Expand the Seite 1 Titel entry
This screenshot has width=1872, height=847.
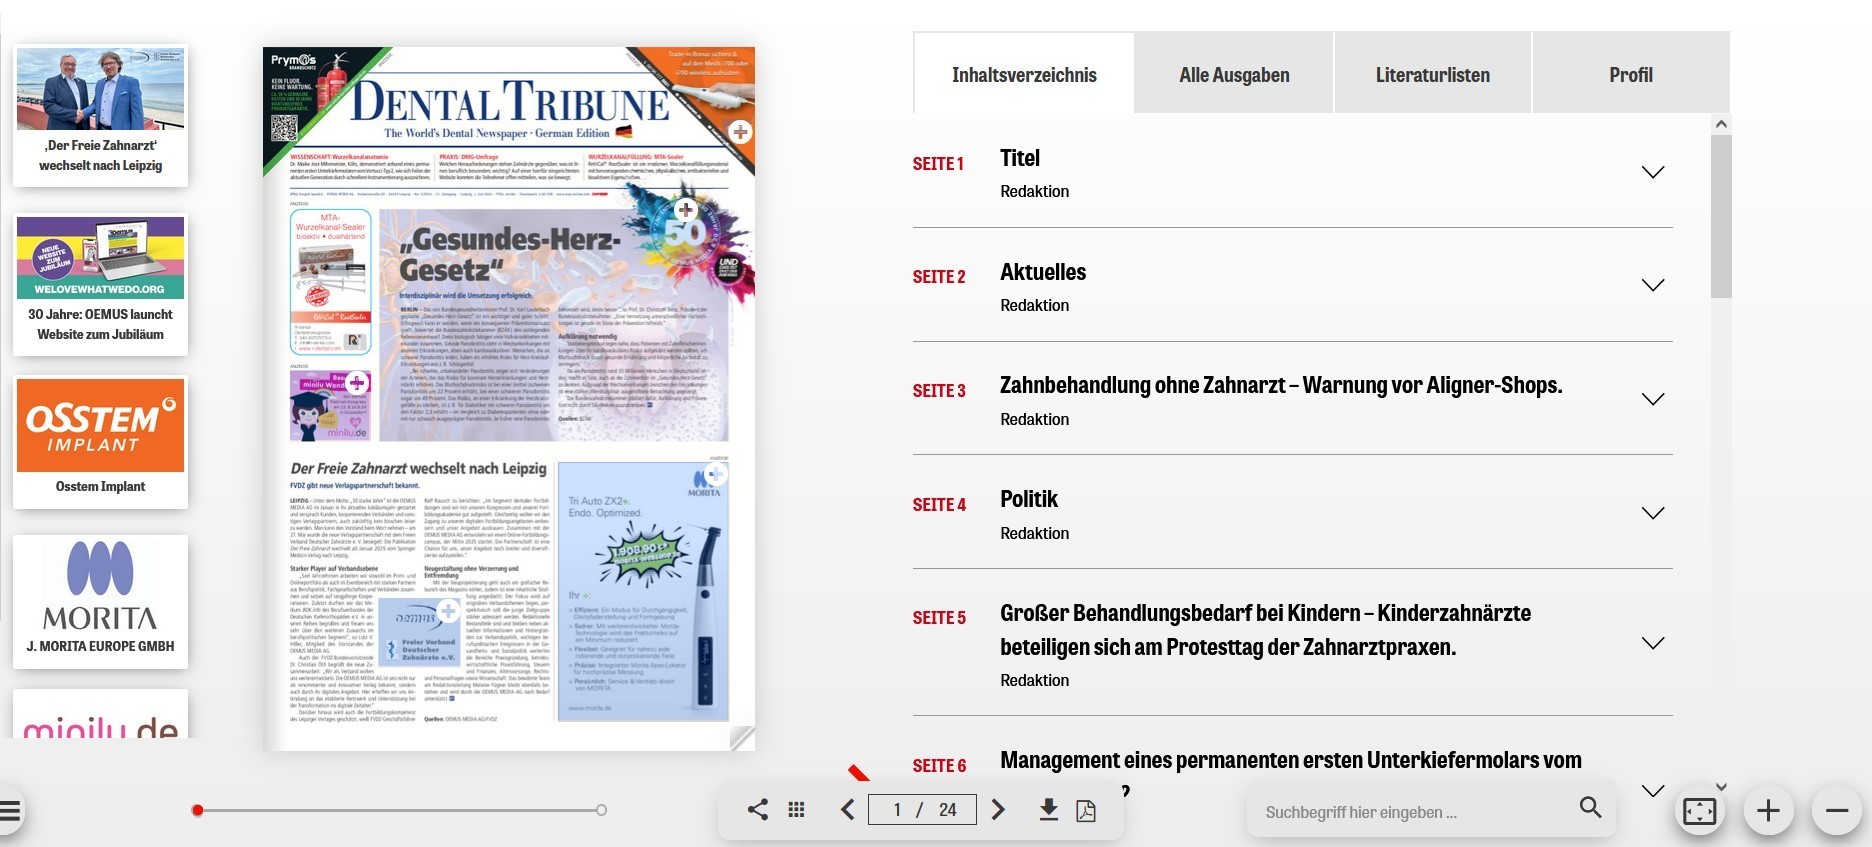click(1653, 172)
